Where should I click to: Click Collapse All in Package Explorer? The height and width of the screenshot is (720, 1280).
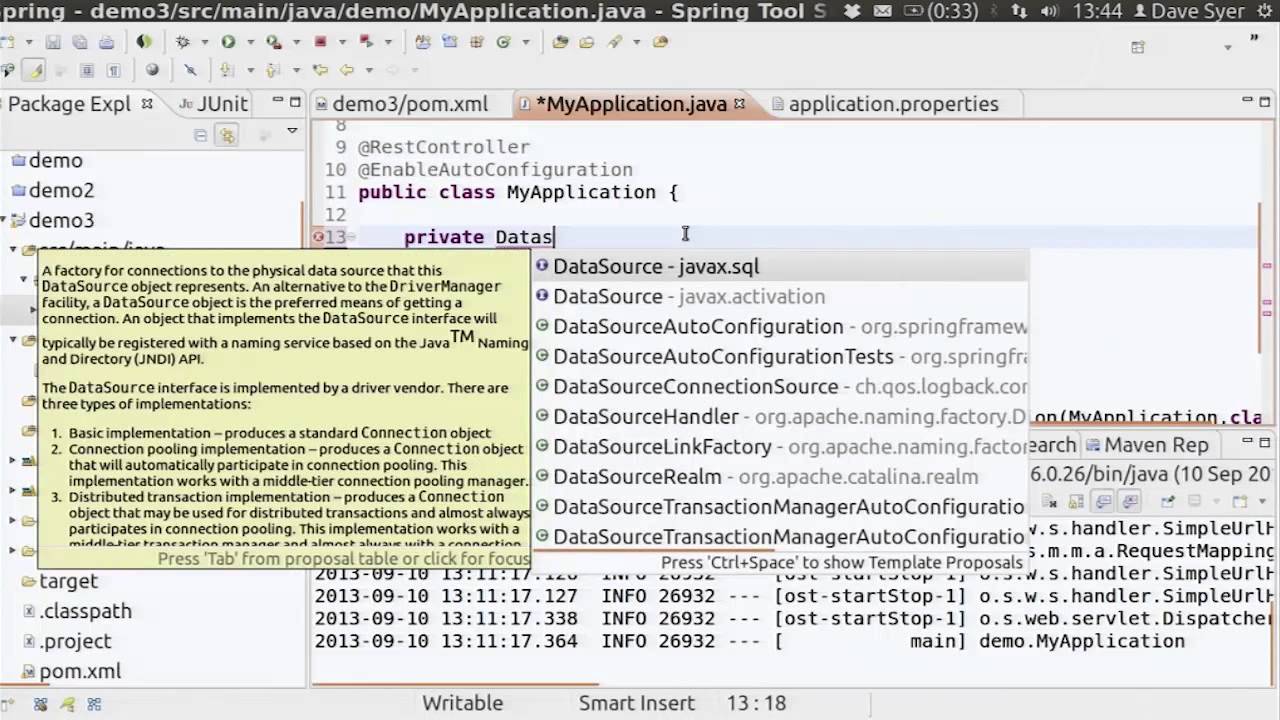tap(200, 135)
